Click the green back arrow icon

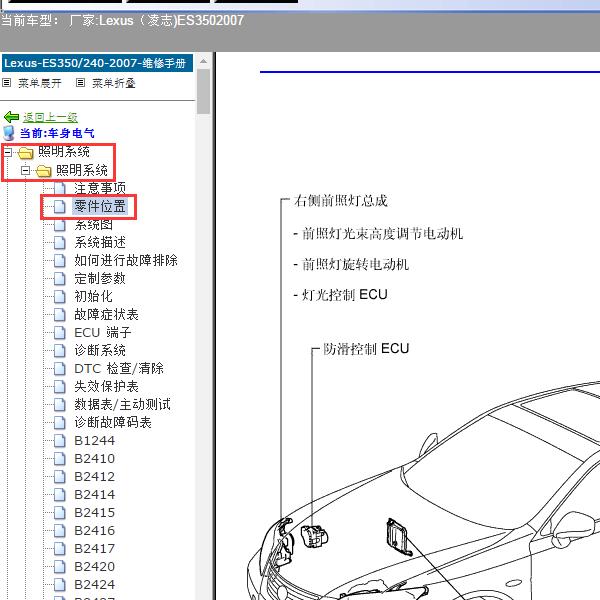pos(11,117)
